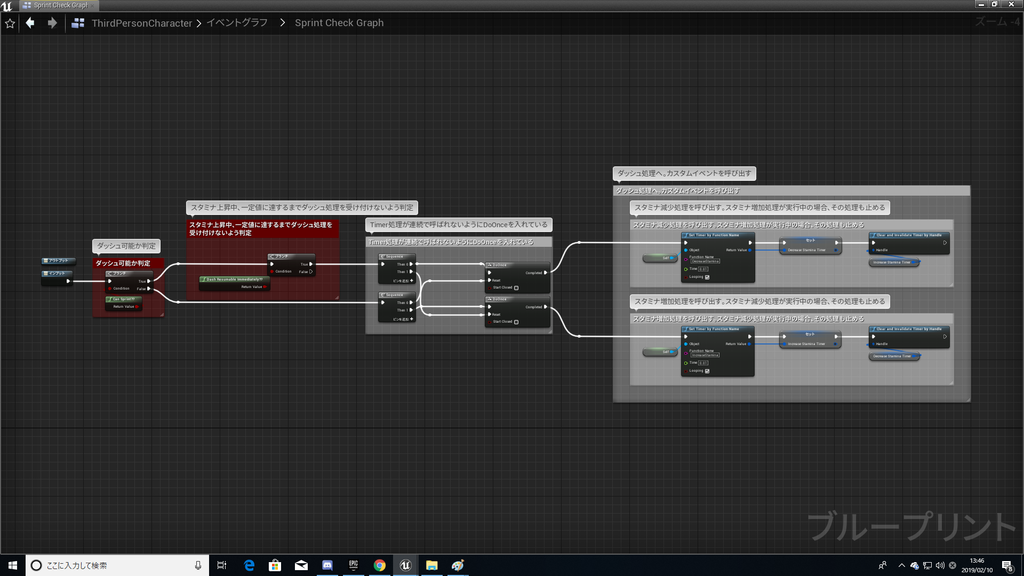This screenshot has width=1024, height=576.
Task: Select the second Branch node near Condition
Action: click(291, 264)
